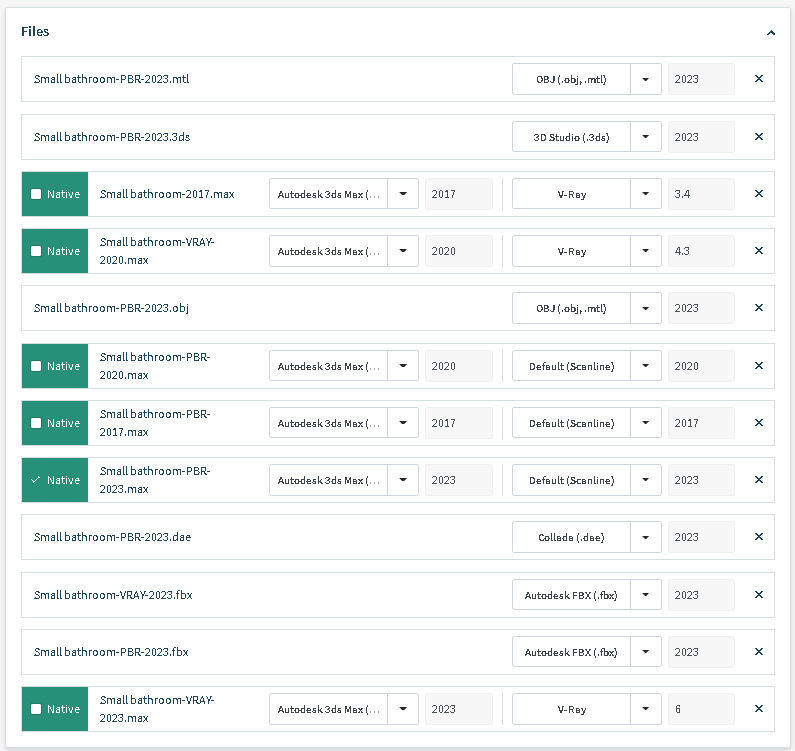Collapse the Files section
This screenshot has width=795, height=751.
[x=770, y=32]
